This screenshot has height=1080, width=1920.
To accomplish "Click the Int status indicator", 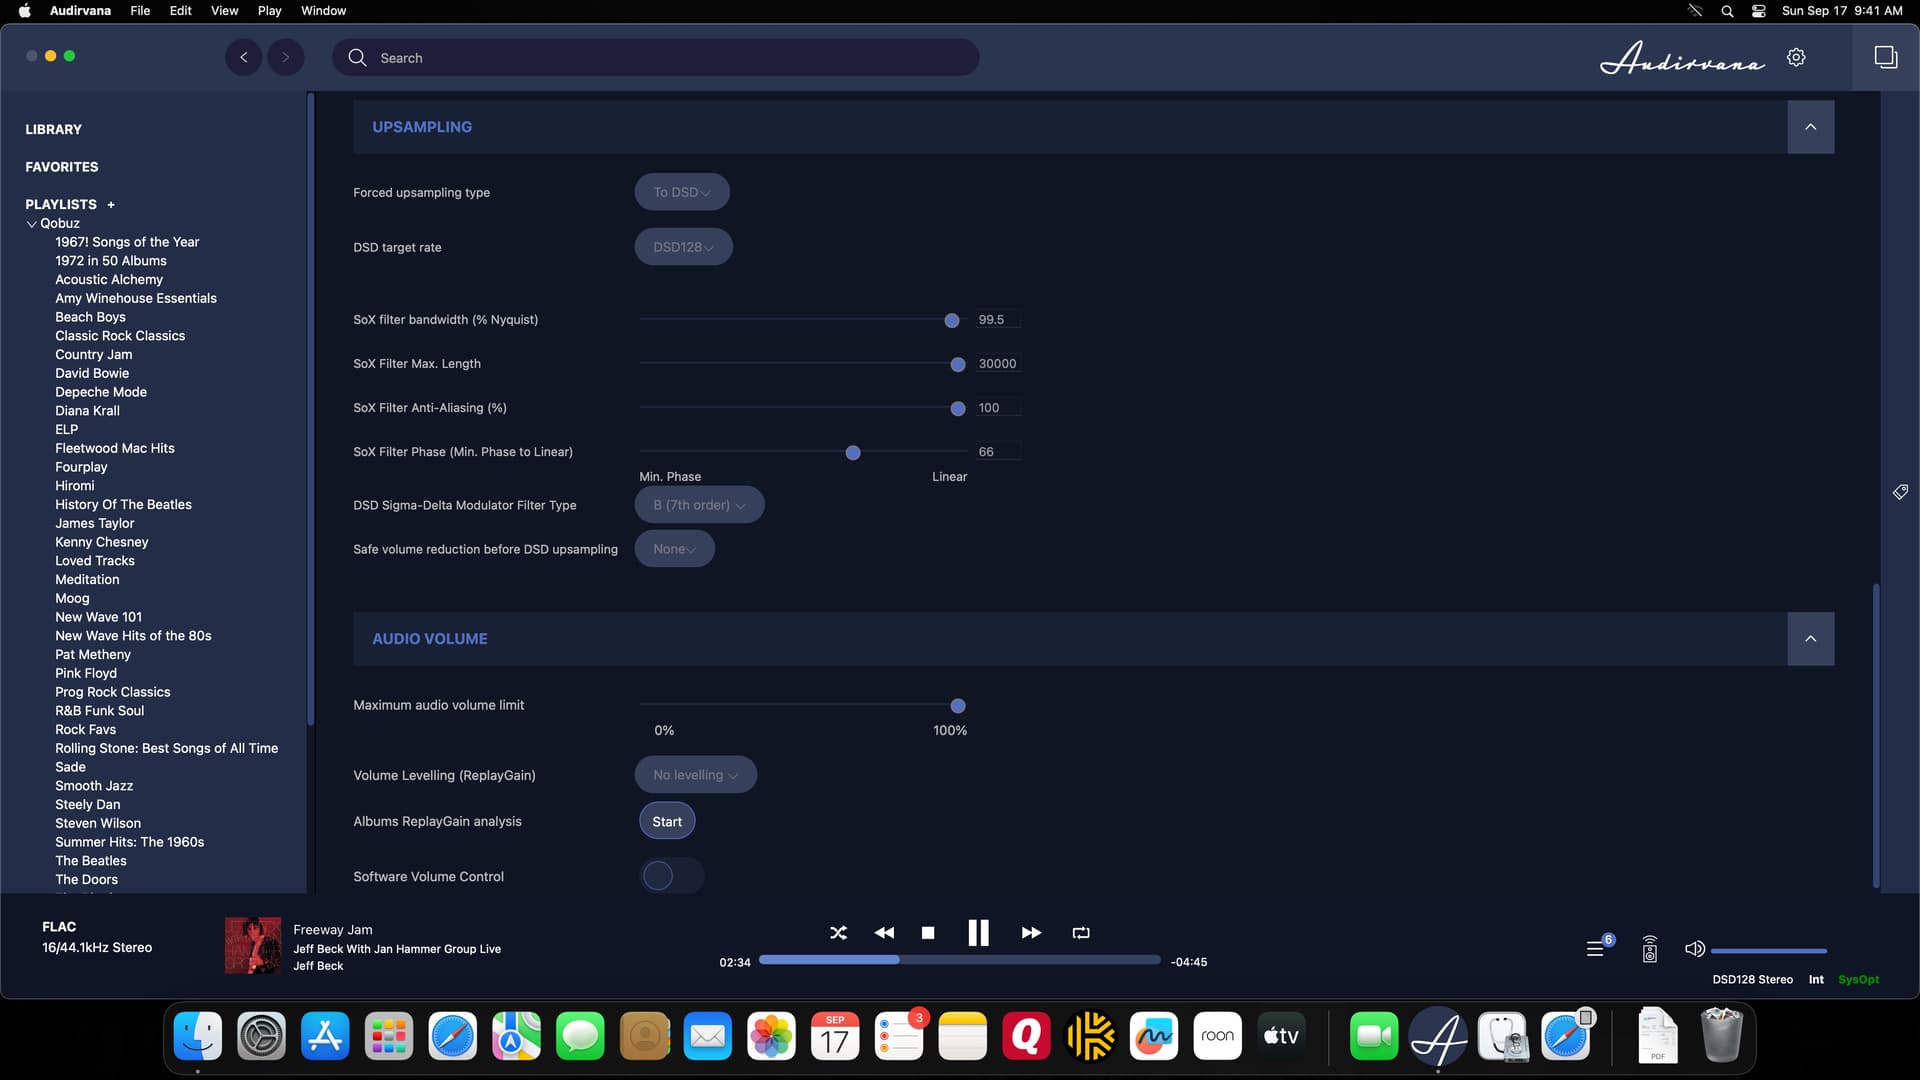I will (1816, 980).
